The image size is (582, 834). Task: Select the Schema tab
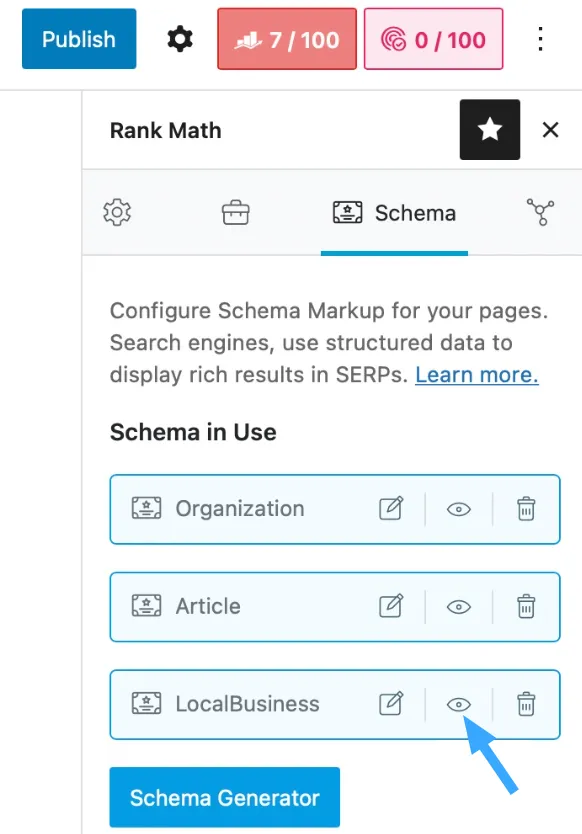point(394,213)
